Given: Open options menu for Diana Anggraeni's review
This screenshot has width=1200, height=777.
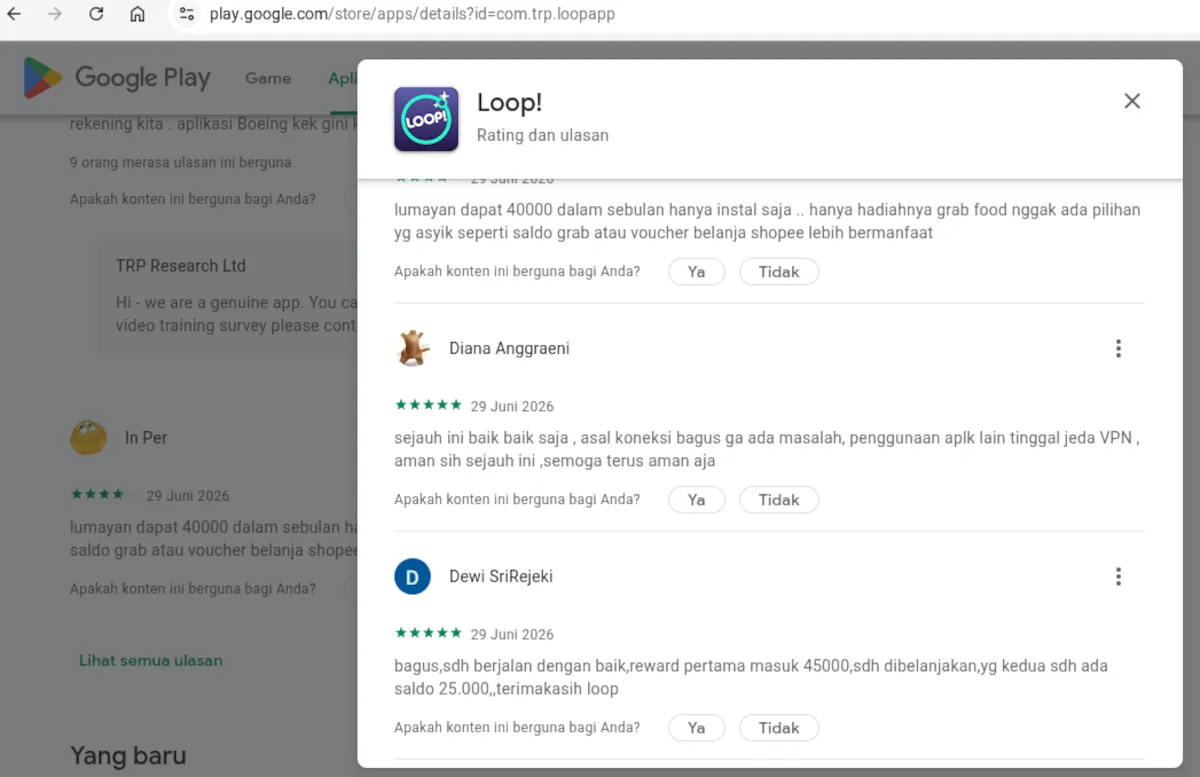Looking at the screenshot, I should [x=1118, y=349].
